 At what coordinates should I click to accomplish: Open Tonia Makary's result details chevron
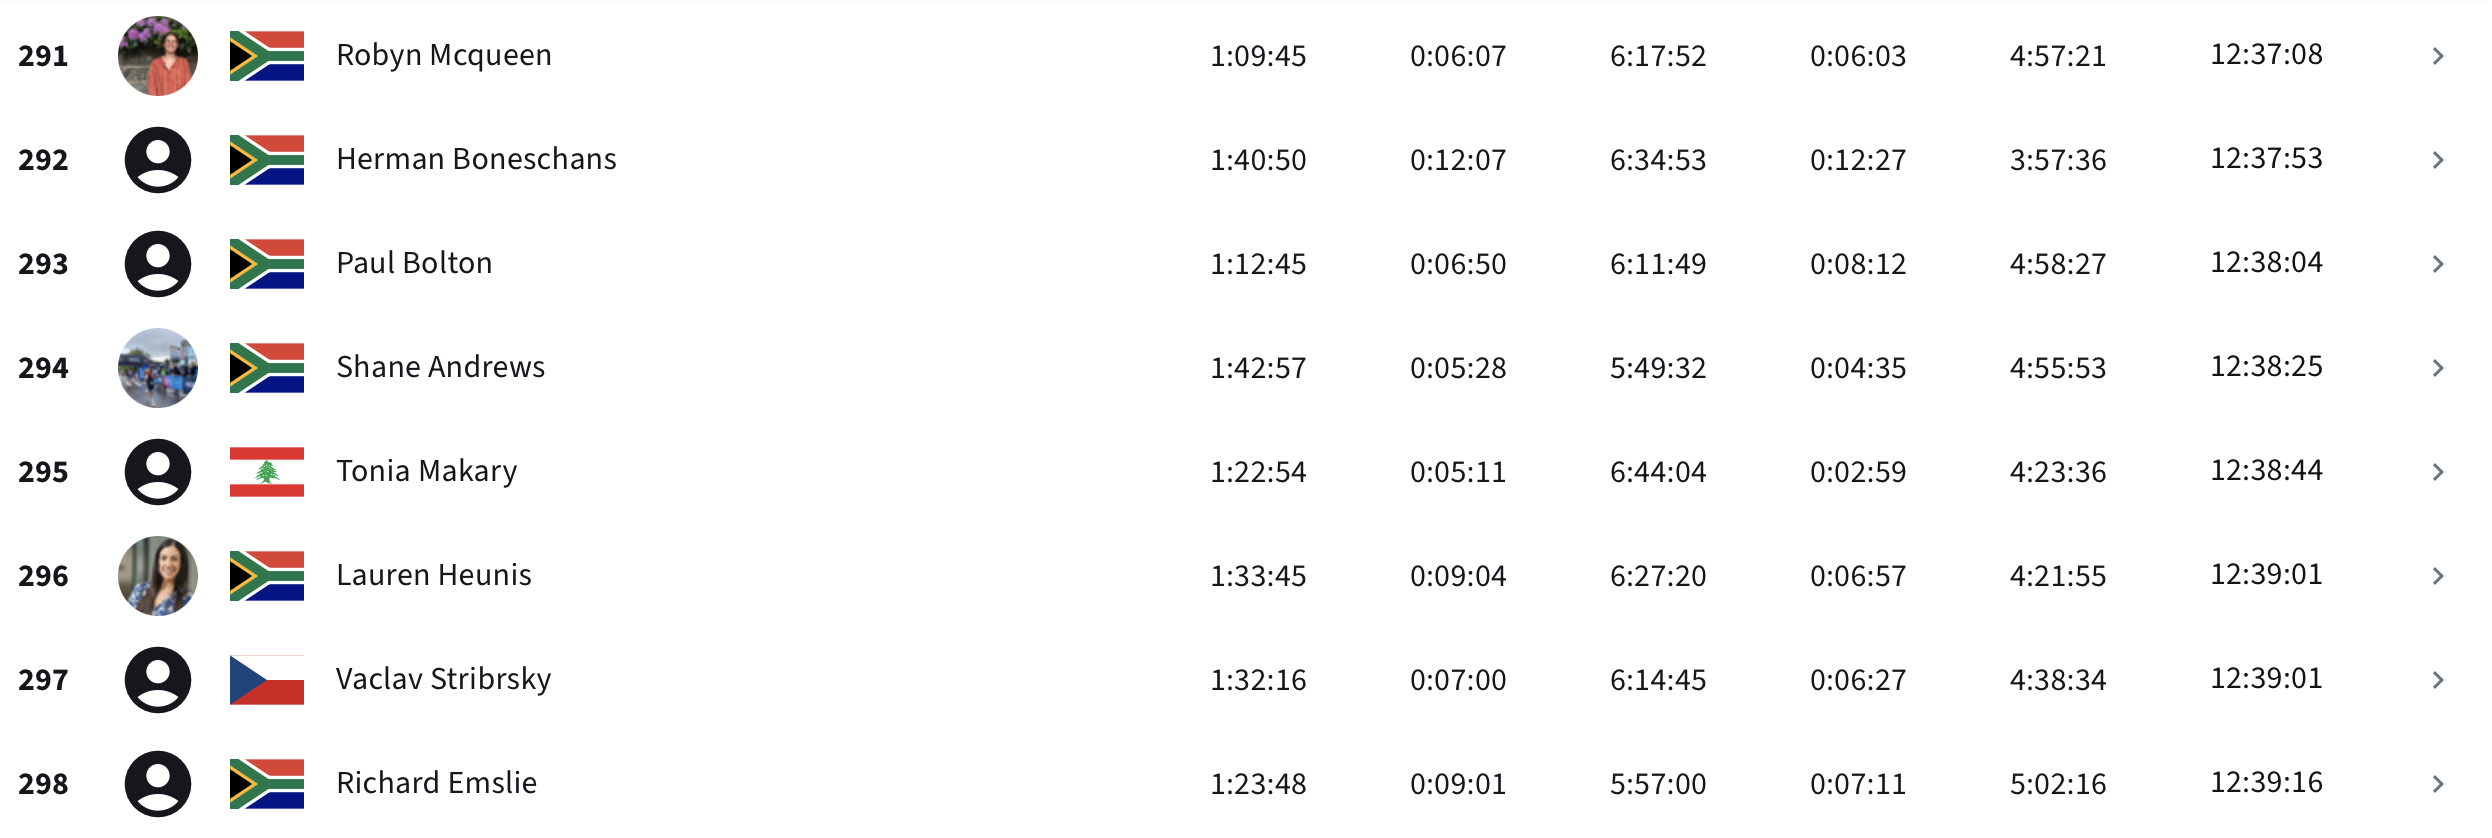[x=2438, y=472]
